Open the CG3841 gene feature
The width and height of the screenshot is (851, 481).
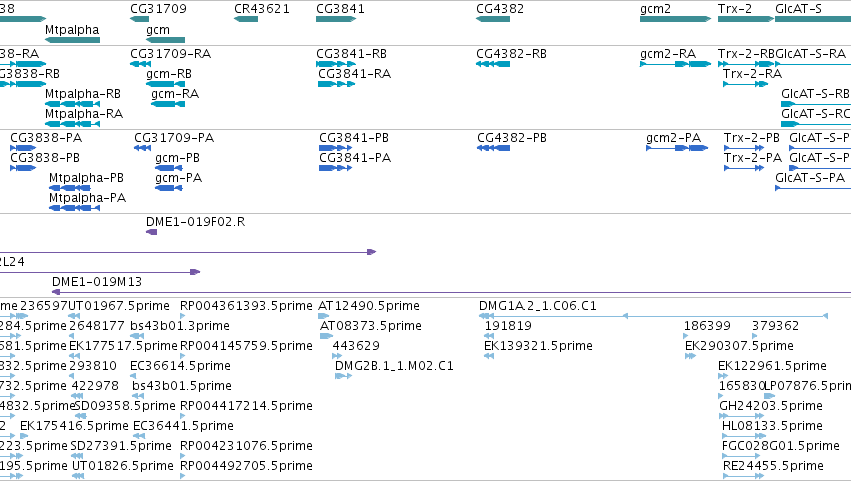336,19
